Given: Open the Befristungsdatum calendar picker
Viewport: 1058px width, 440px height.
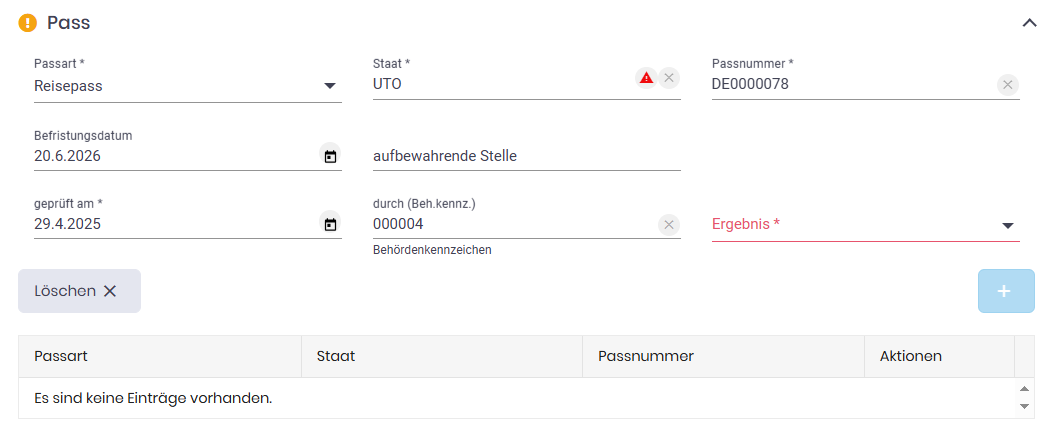Looking at the screenshot, I should point(330,157).
